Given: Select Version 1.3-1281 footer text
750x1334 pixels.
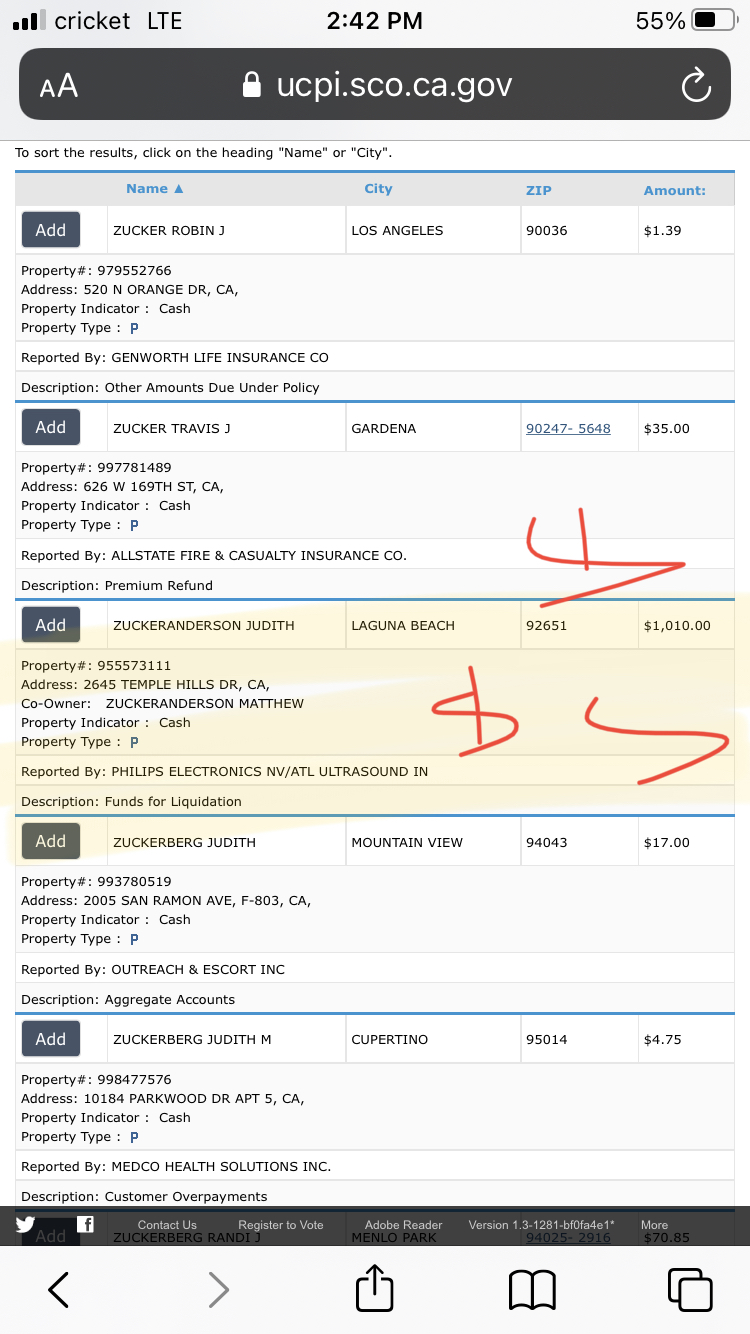Looking at the screenshot, I should (541, 1225).
